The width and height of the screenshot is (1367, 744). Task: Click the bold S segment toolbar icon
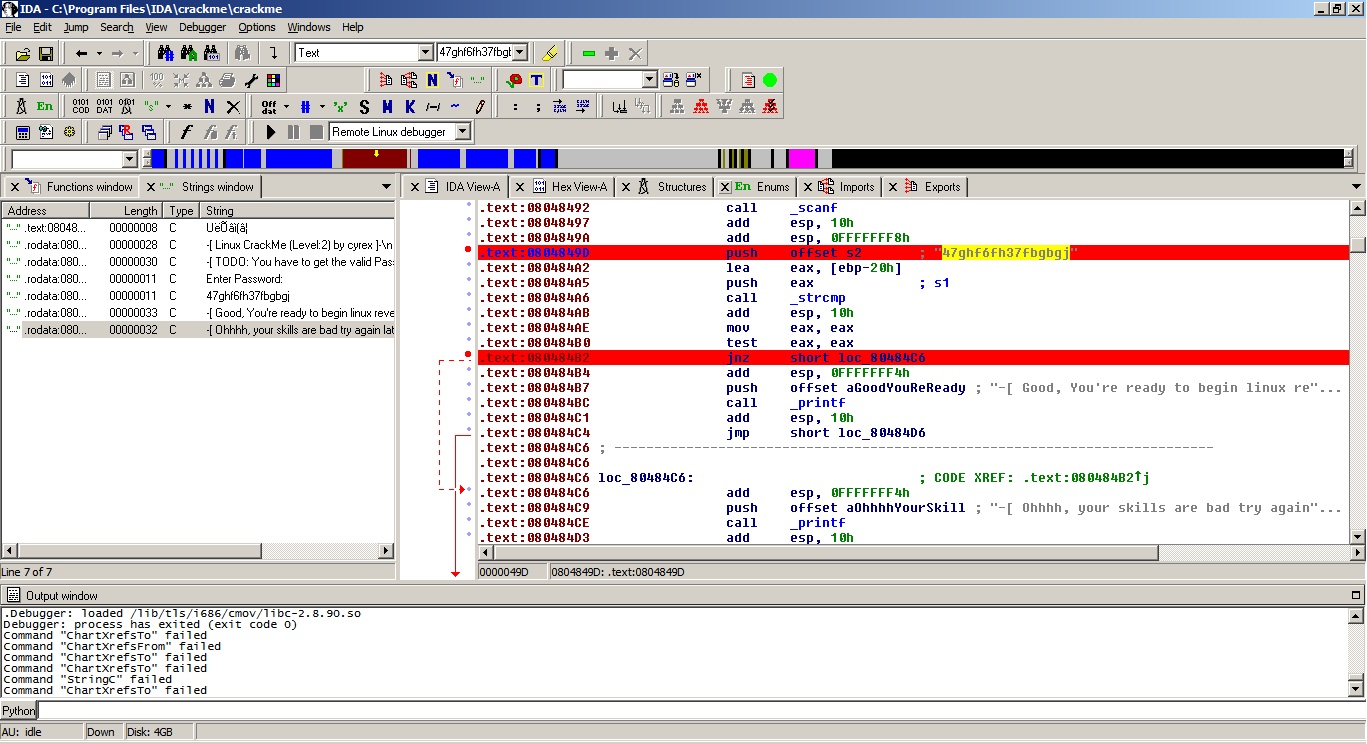click(x=363, y=106)
